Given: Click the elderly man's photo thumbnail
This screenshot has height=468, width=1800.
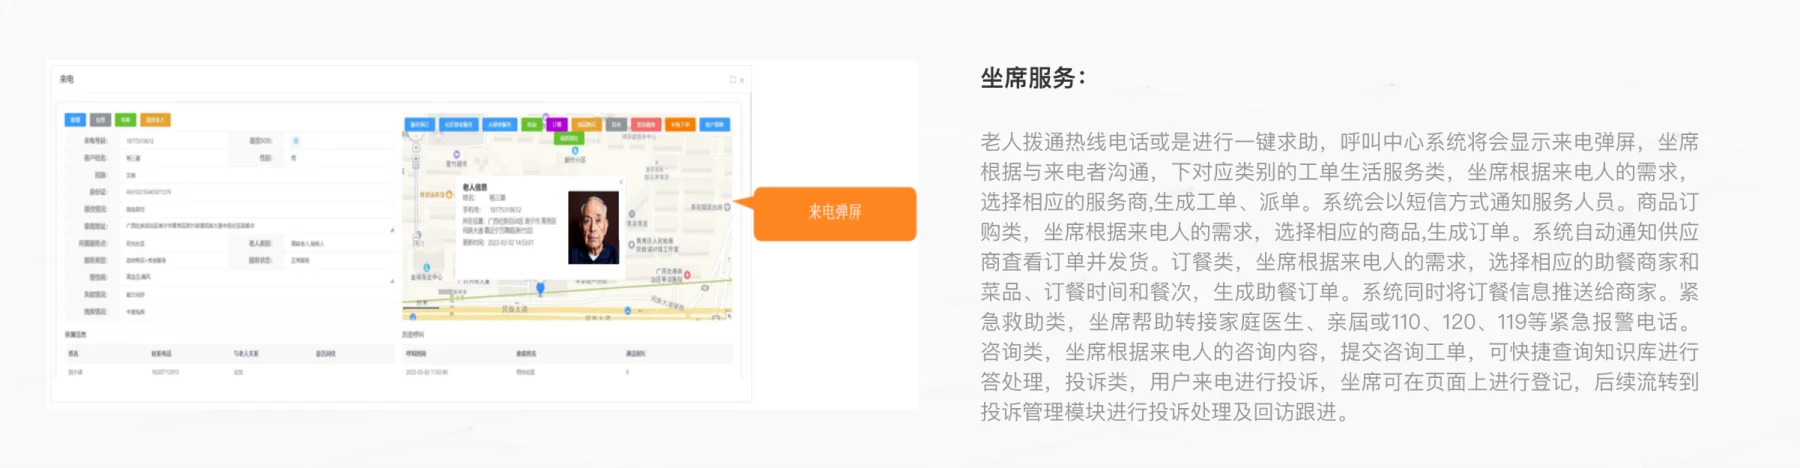Looking at the screenshot, I should (594, 227).
